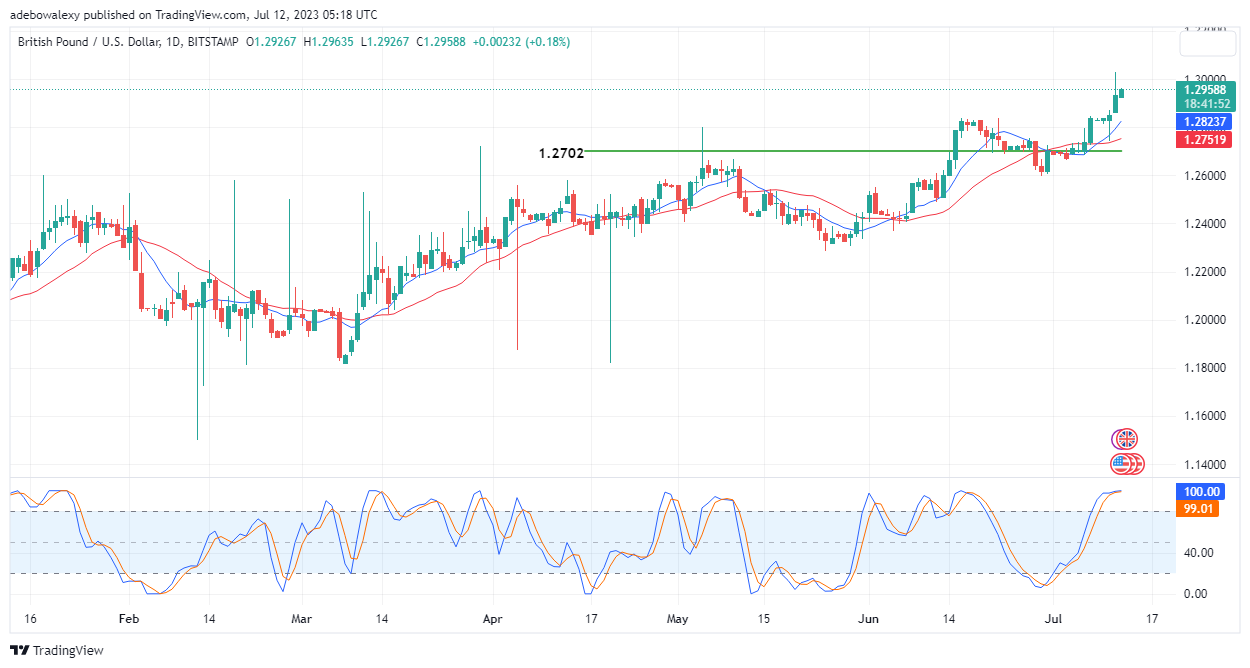
Task: Click the 1.22000 price axis label
Action: (x=1204, y=272)
